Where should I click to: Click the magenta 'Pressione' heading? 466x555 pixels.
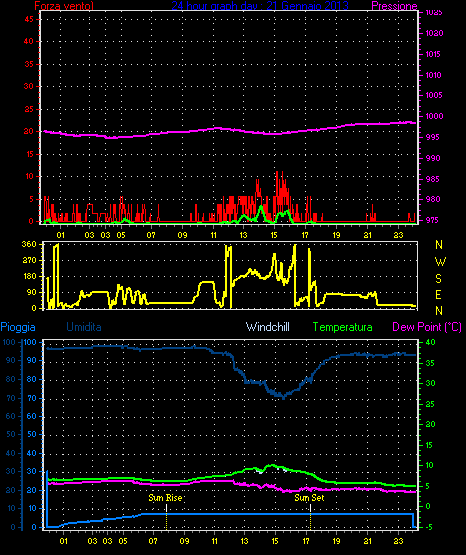[394, 6]
